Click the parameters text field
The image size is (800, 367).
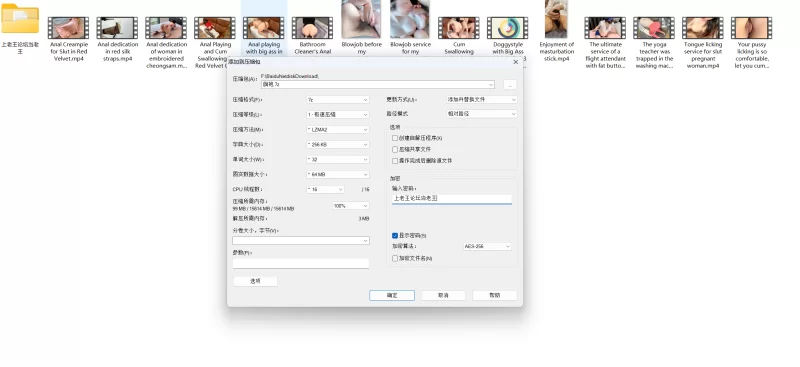(x=301, y=263)
